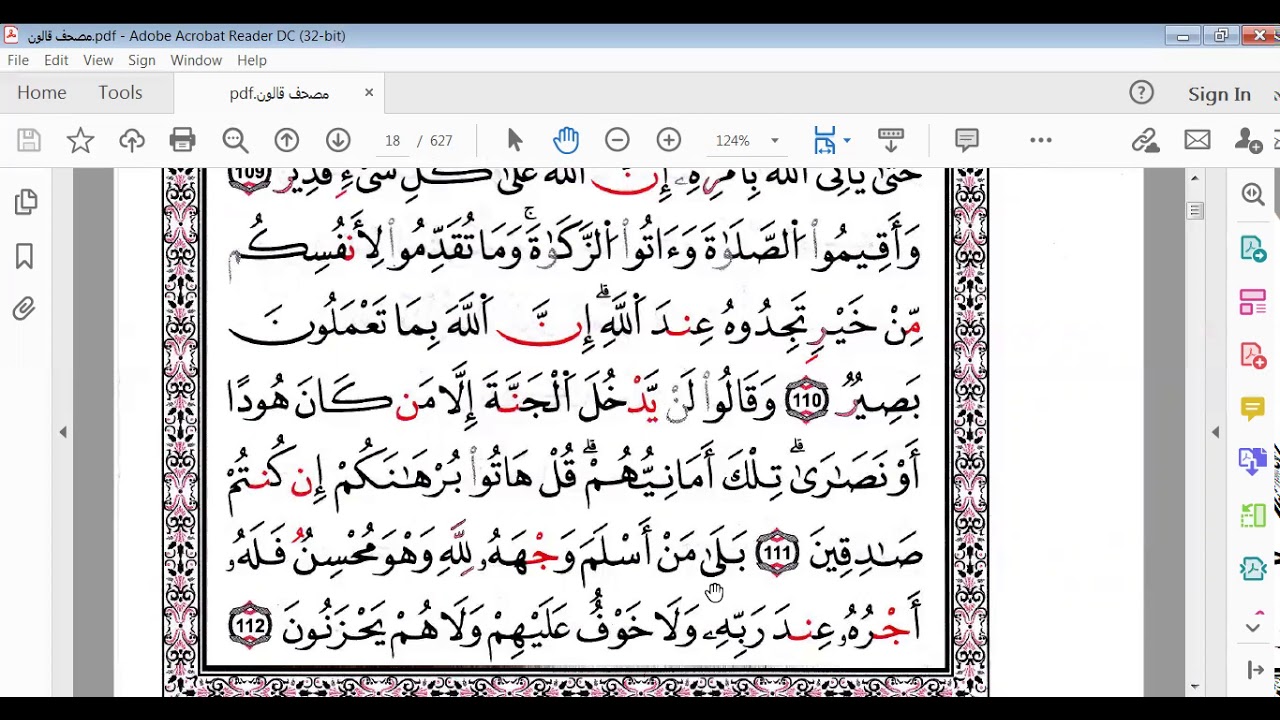1280x720 pixels.
Task: Switch to the Tools tab
Action: tap(120, 92)
